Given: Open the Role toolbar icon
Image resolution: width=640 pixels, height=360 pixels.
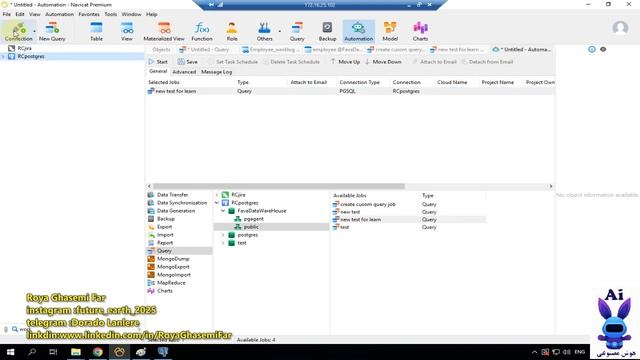Looking at the screenshot, I should [x=232, y=31].
